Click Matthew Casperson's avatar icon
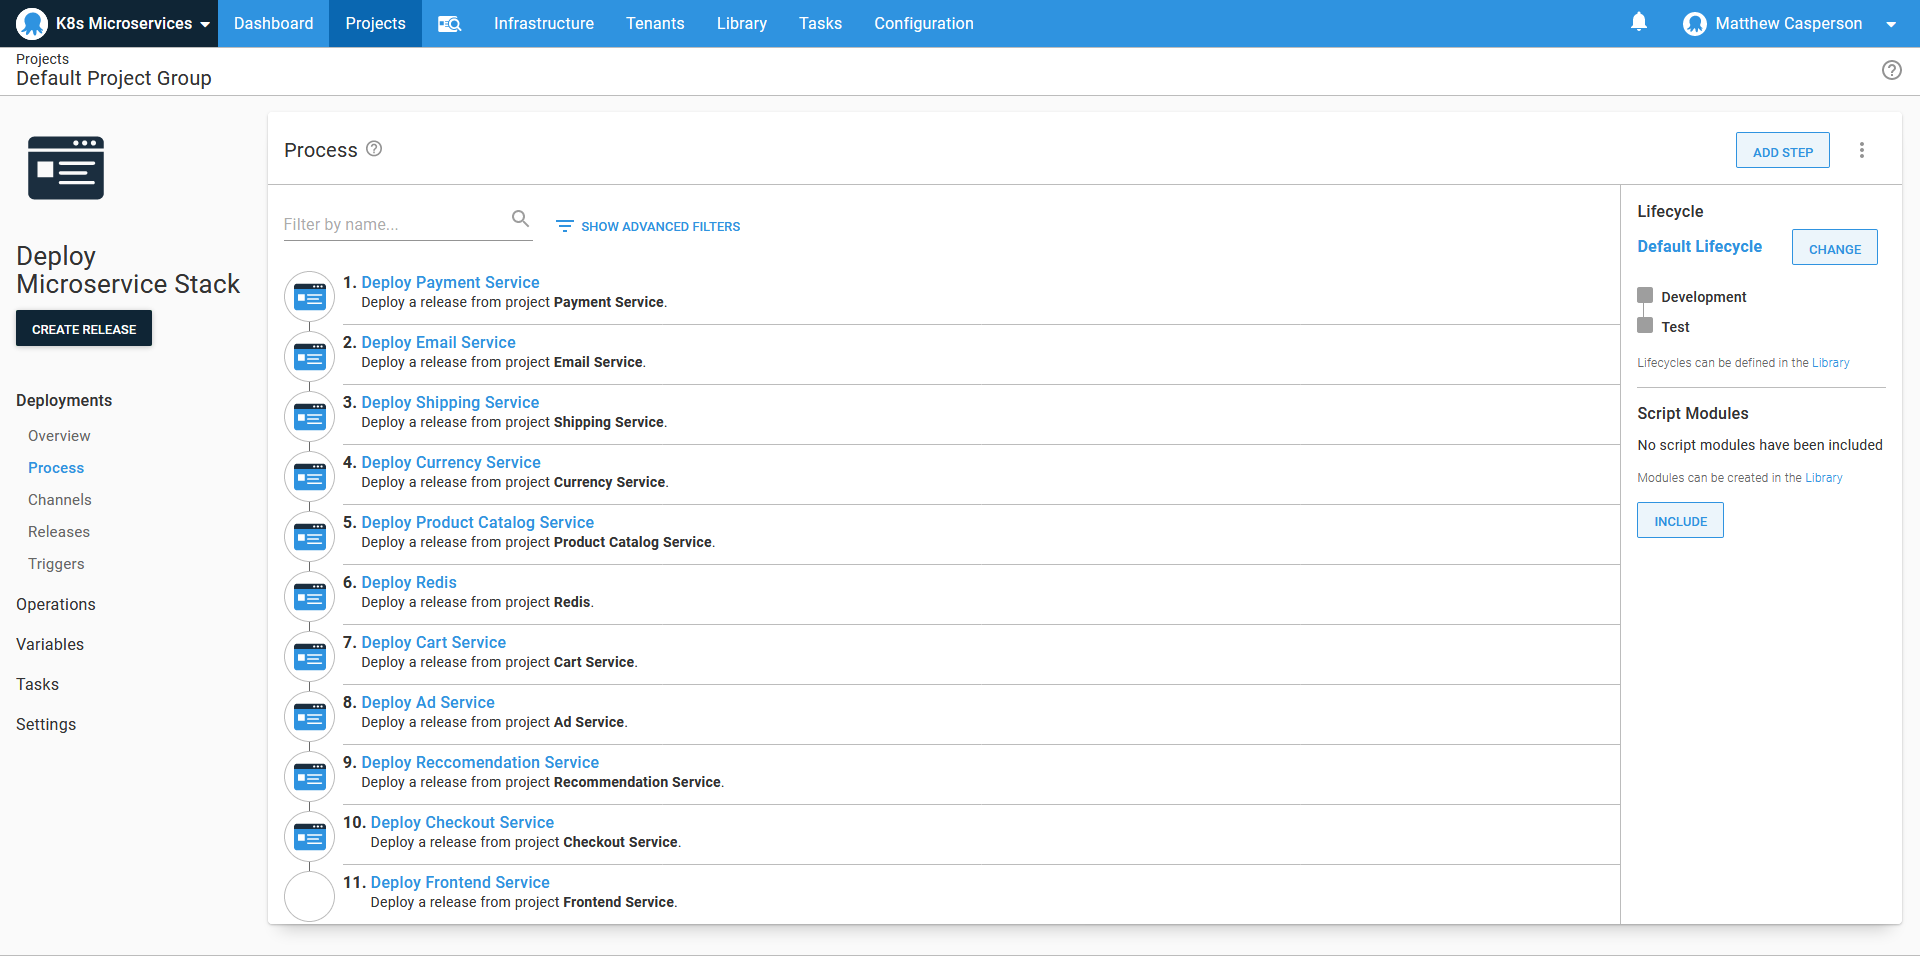The image size is (1920, 956). [1695, 23]
